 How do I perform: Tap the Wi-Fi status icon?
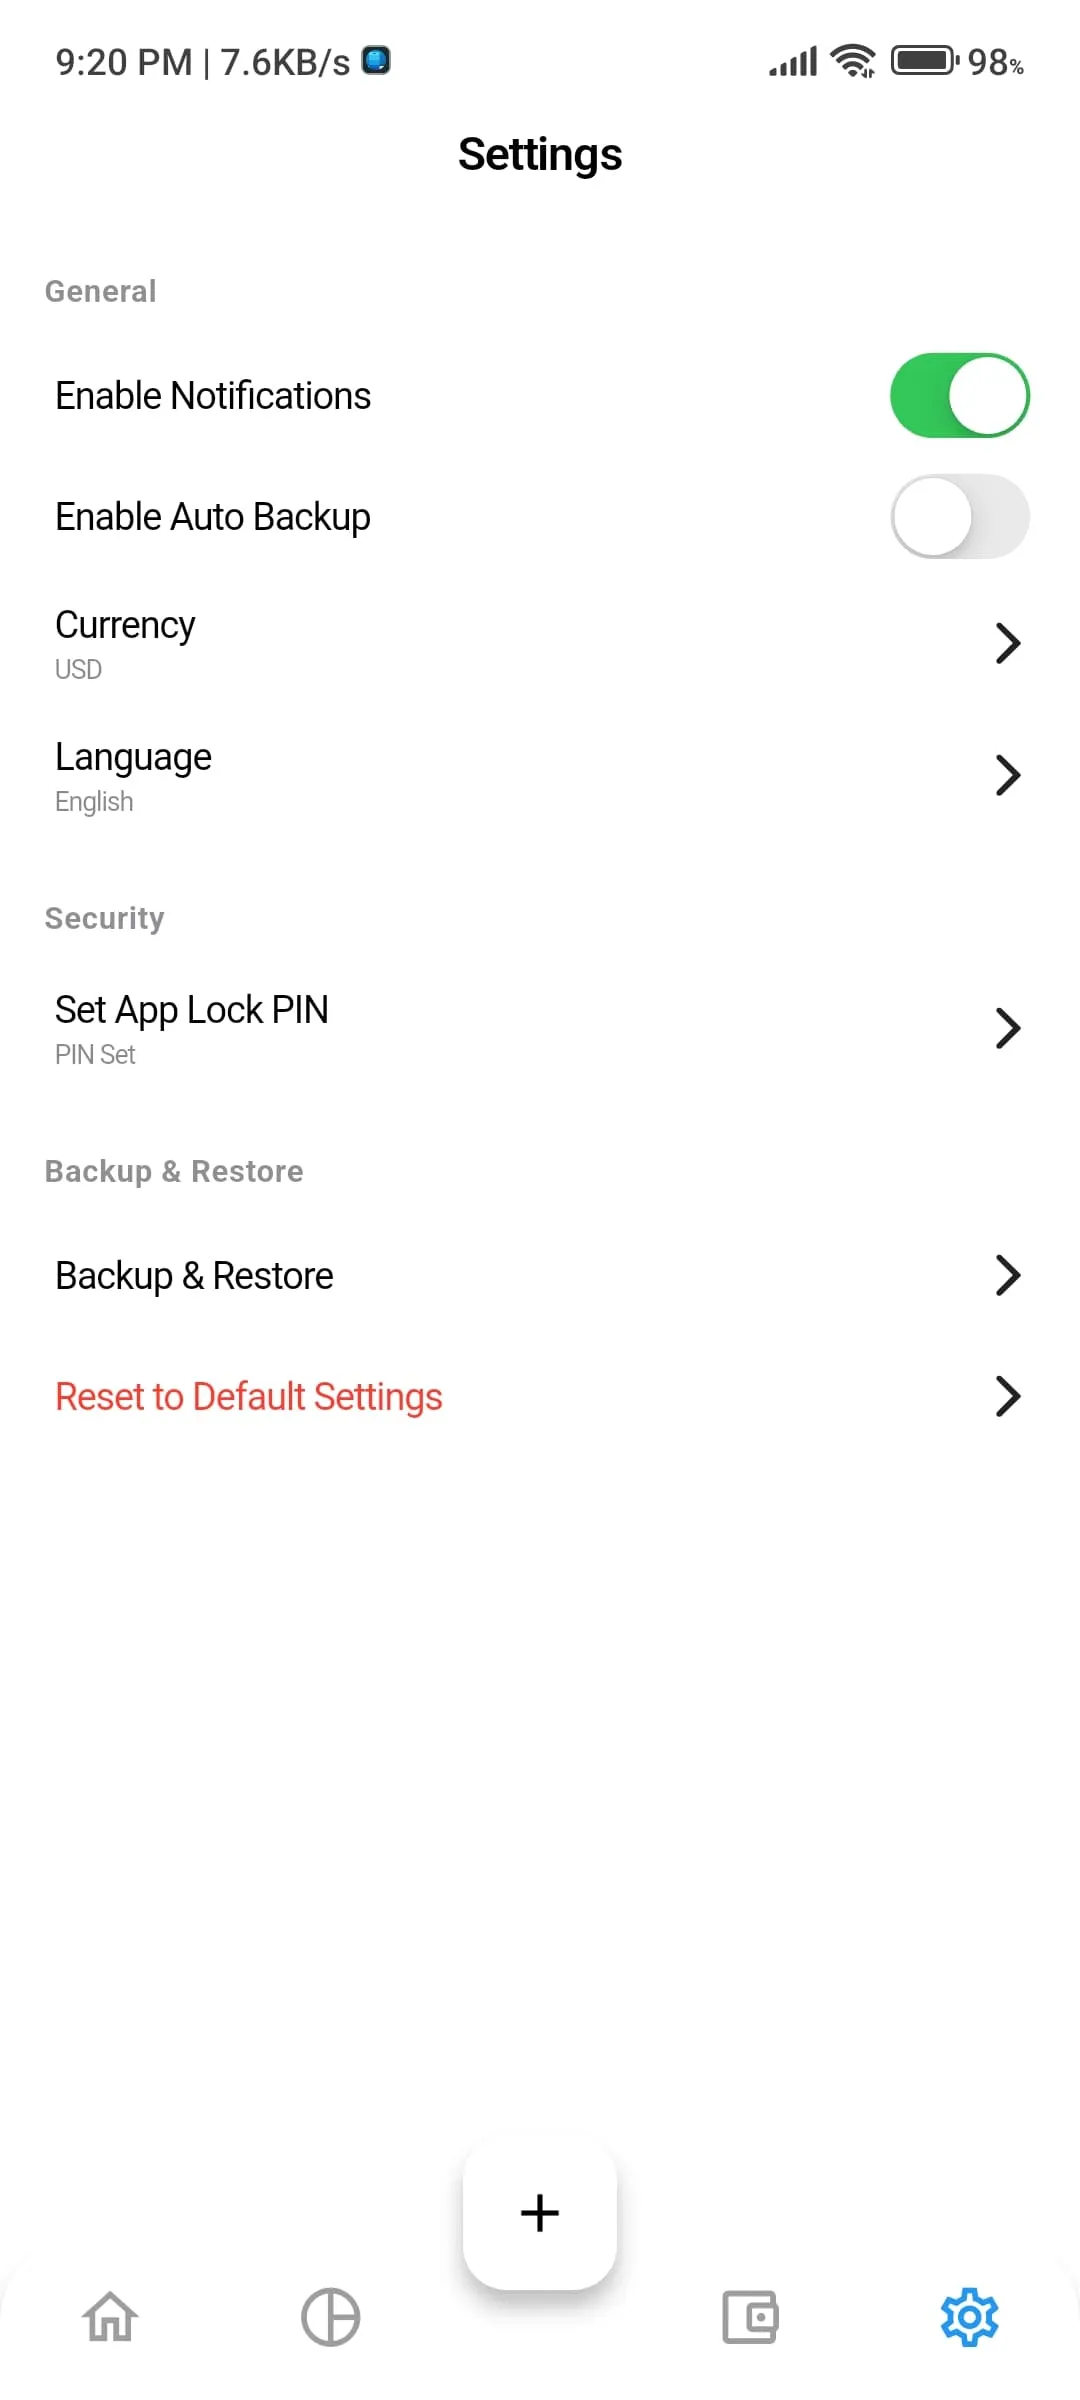(854, 61)
